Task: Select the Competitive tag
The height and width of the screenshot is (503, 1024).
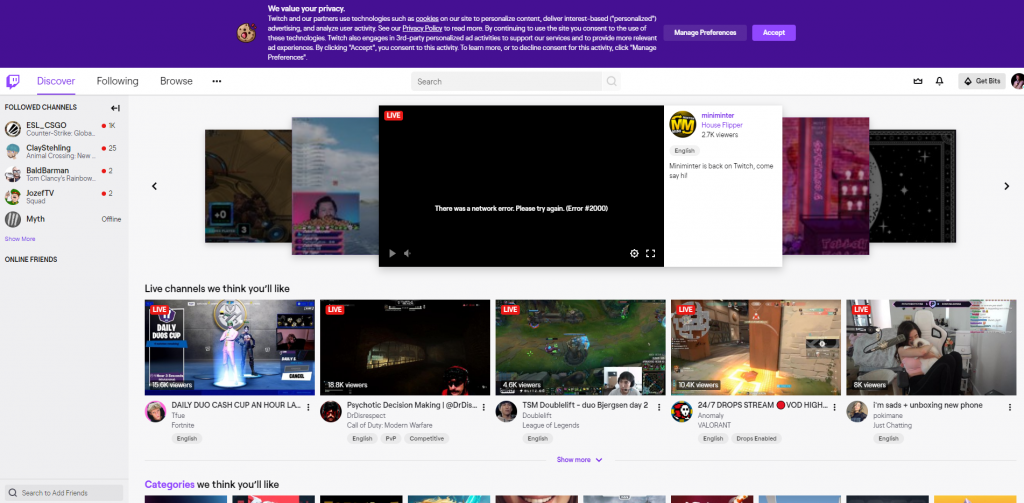Action: 427,439
